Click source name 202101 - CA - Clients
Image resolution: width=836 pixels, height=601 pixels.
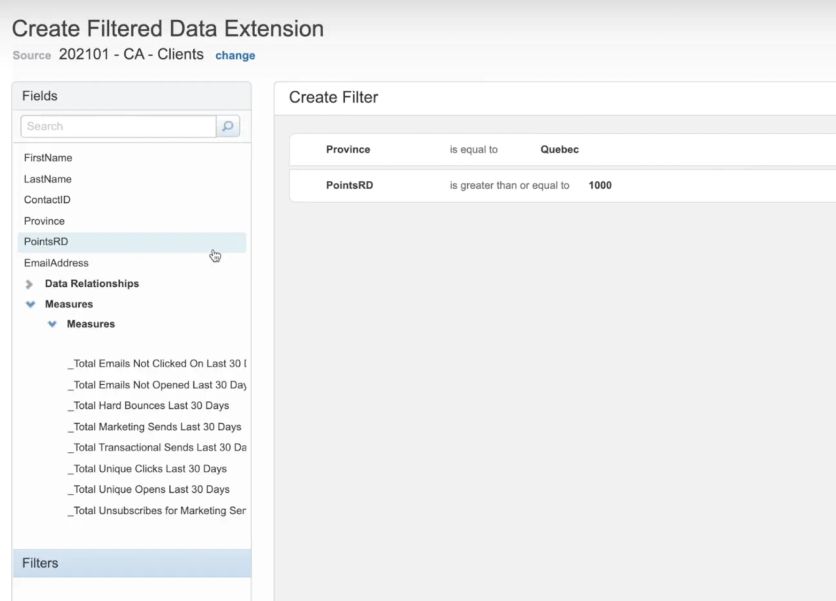(131, 54)
